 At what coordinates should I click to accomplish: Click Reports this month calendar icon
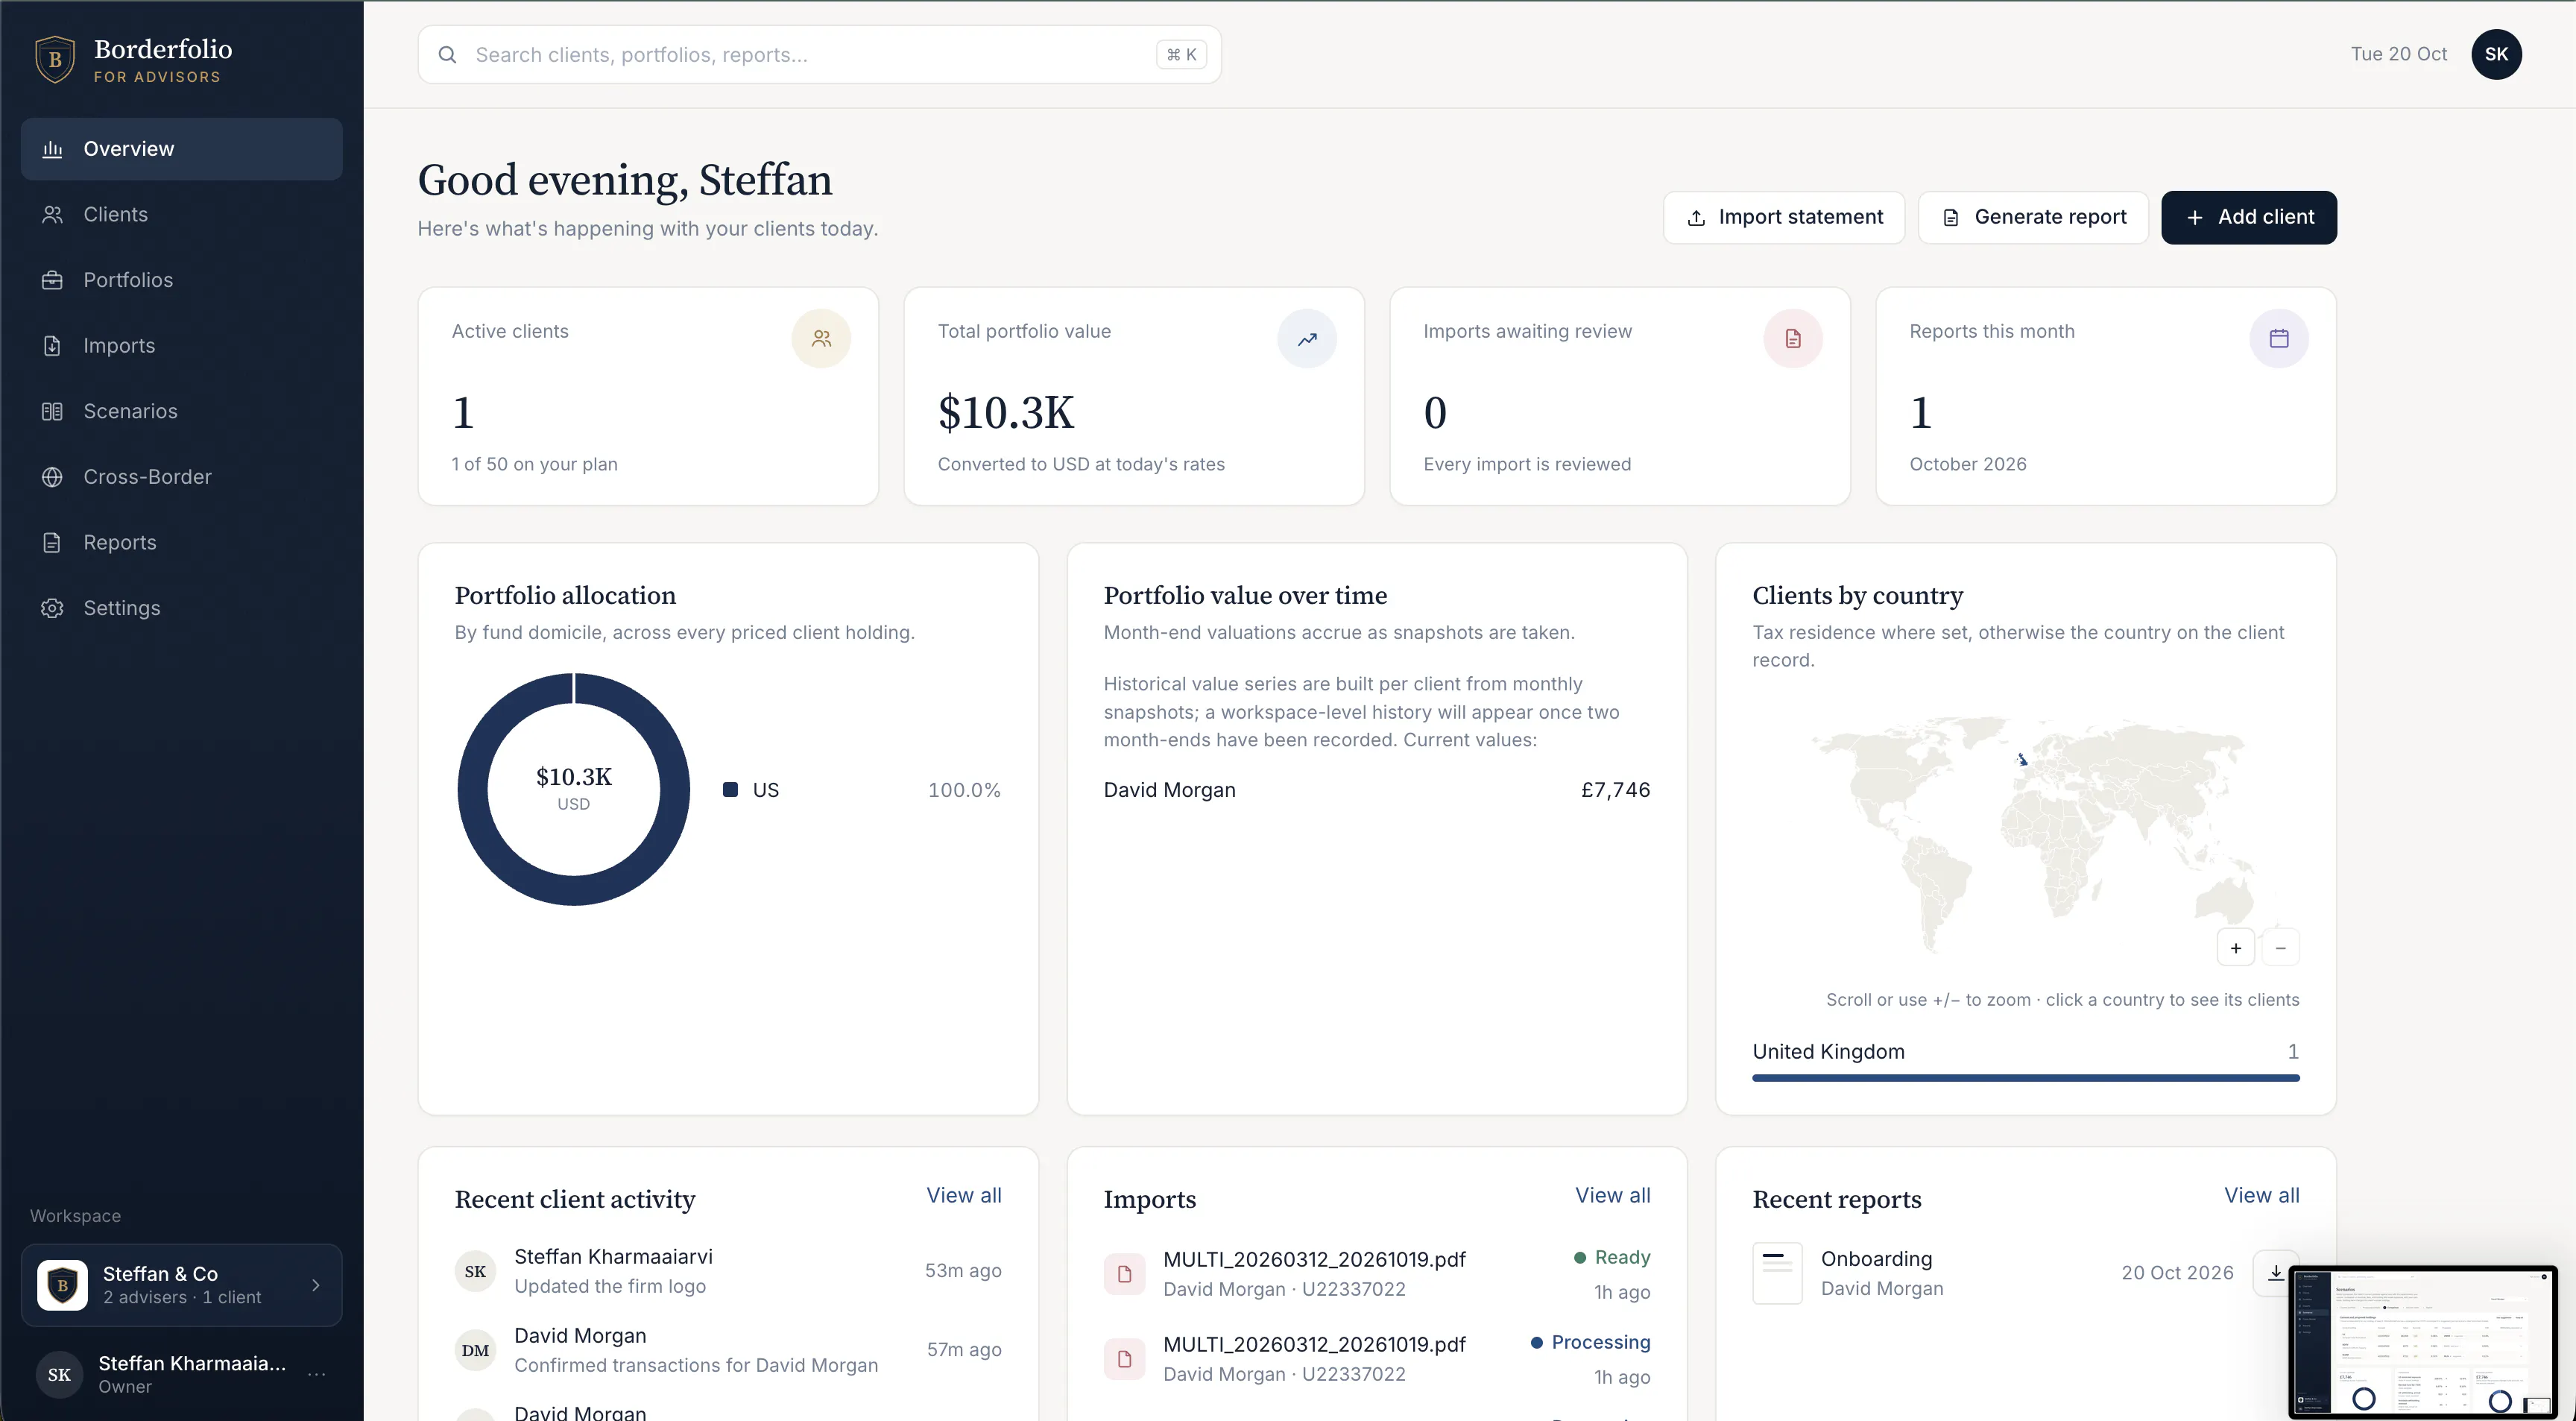point(2279,339)
